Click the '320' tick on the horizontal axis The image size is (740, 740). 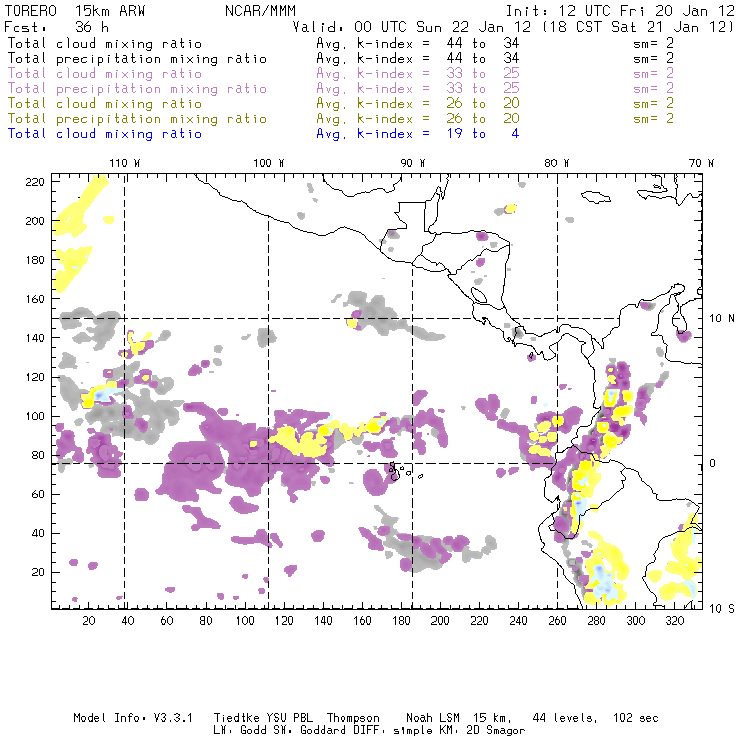pos(674,621)
